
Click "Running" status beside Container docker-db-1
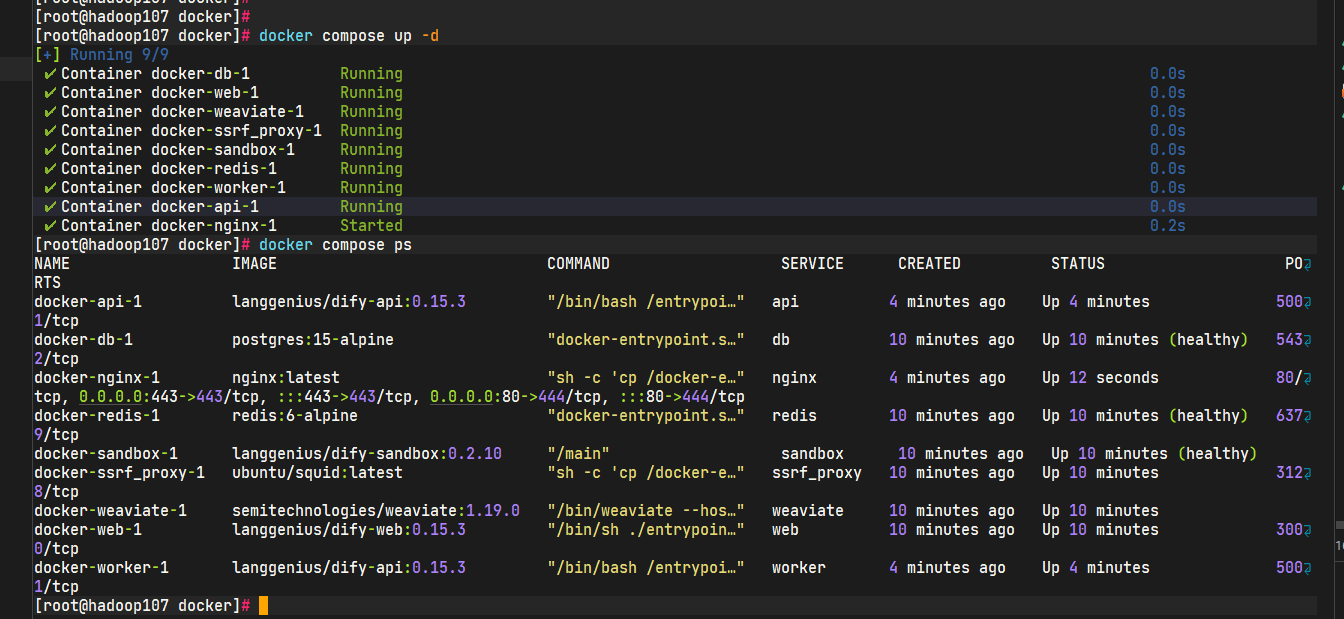pos(371,74)
